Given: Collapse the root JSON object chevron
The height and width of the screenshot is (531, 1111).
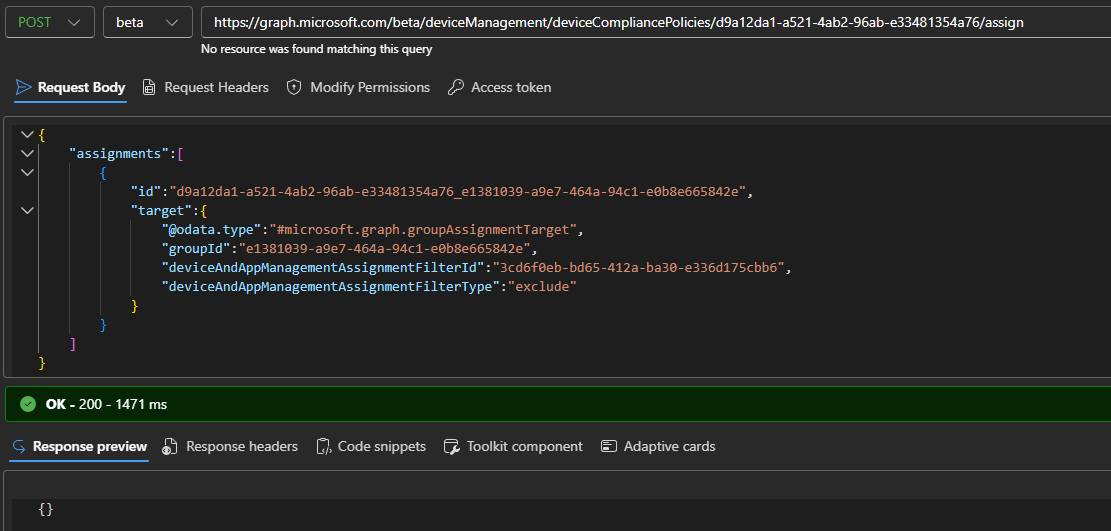Looking at the screenshot, I should tap(27, 134).
